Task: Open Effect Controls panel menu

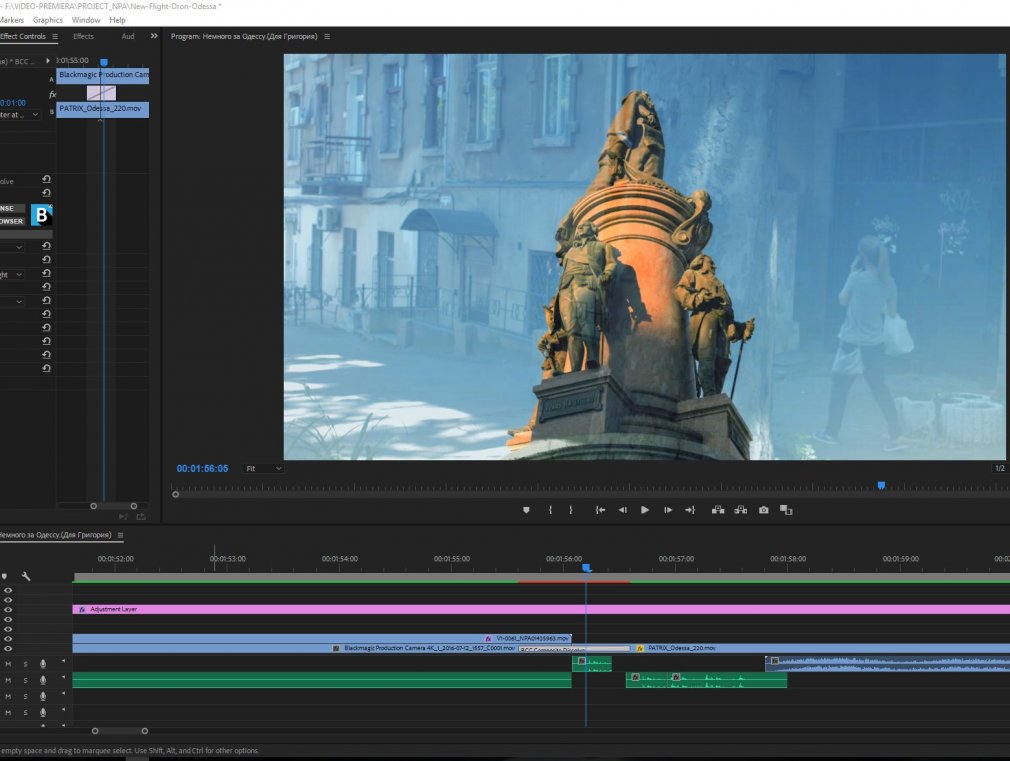Action: [x=55, y=37]
